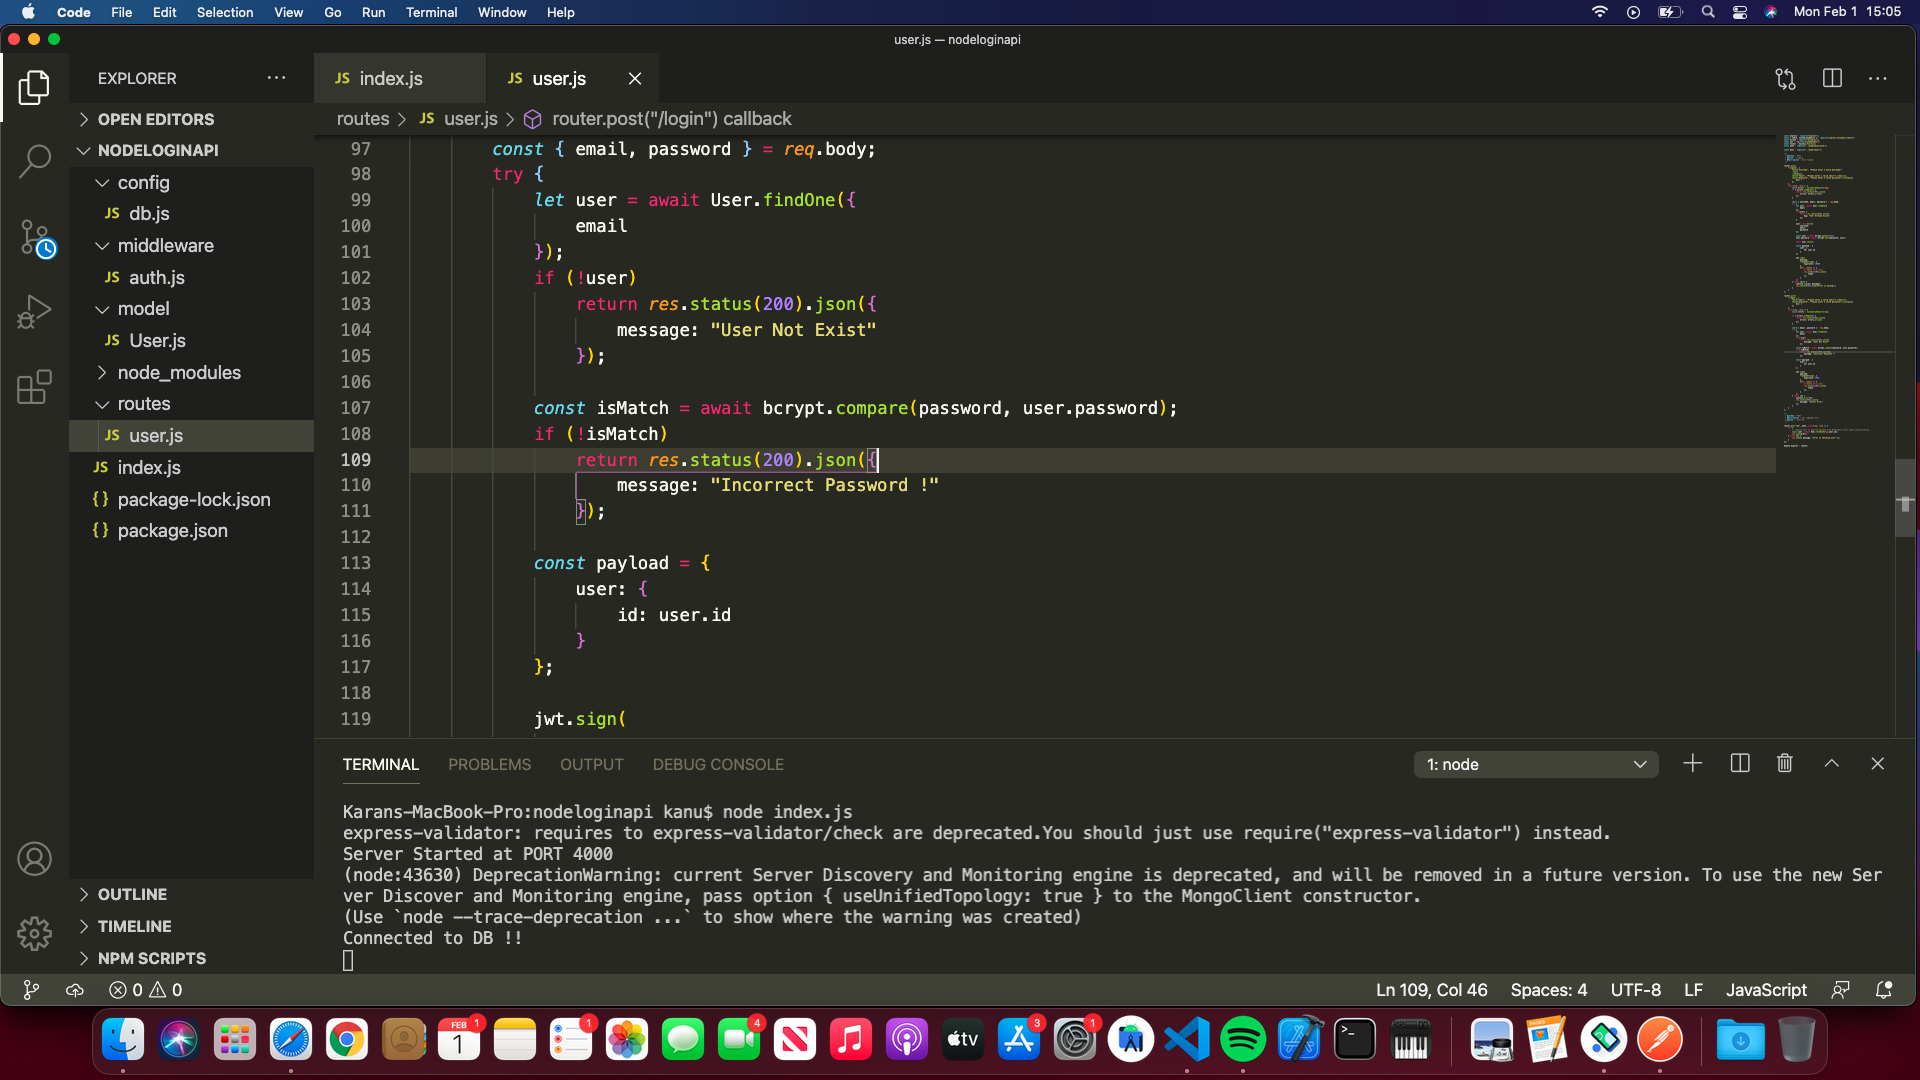Maximize terminal panel with up chevron

click(1831, 764)
